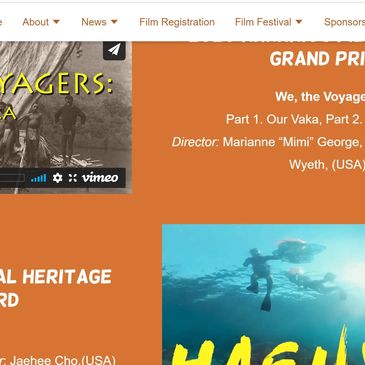The image size is (365, 365).
Task: Click the Vimeo share paper-plane icon
Action: (114, 50)
